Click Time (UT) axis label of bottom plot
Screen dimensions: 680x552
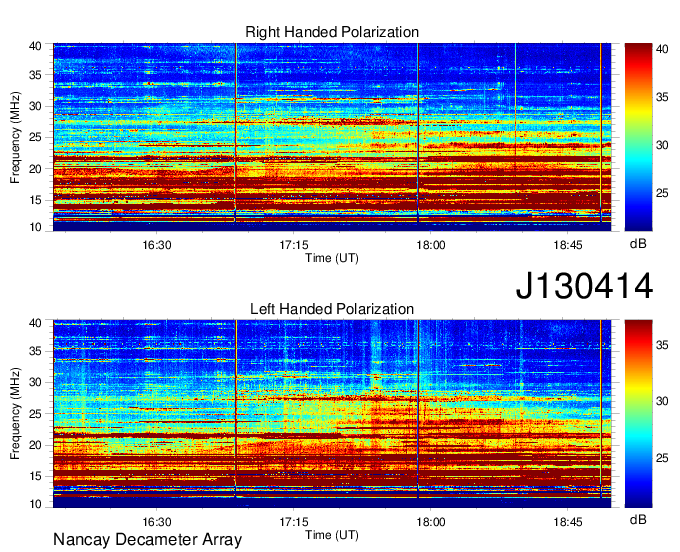332,535
